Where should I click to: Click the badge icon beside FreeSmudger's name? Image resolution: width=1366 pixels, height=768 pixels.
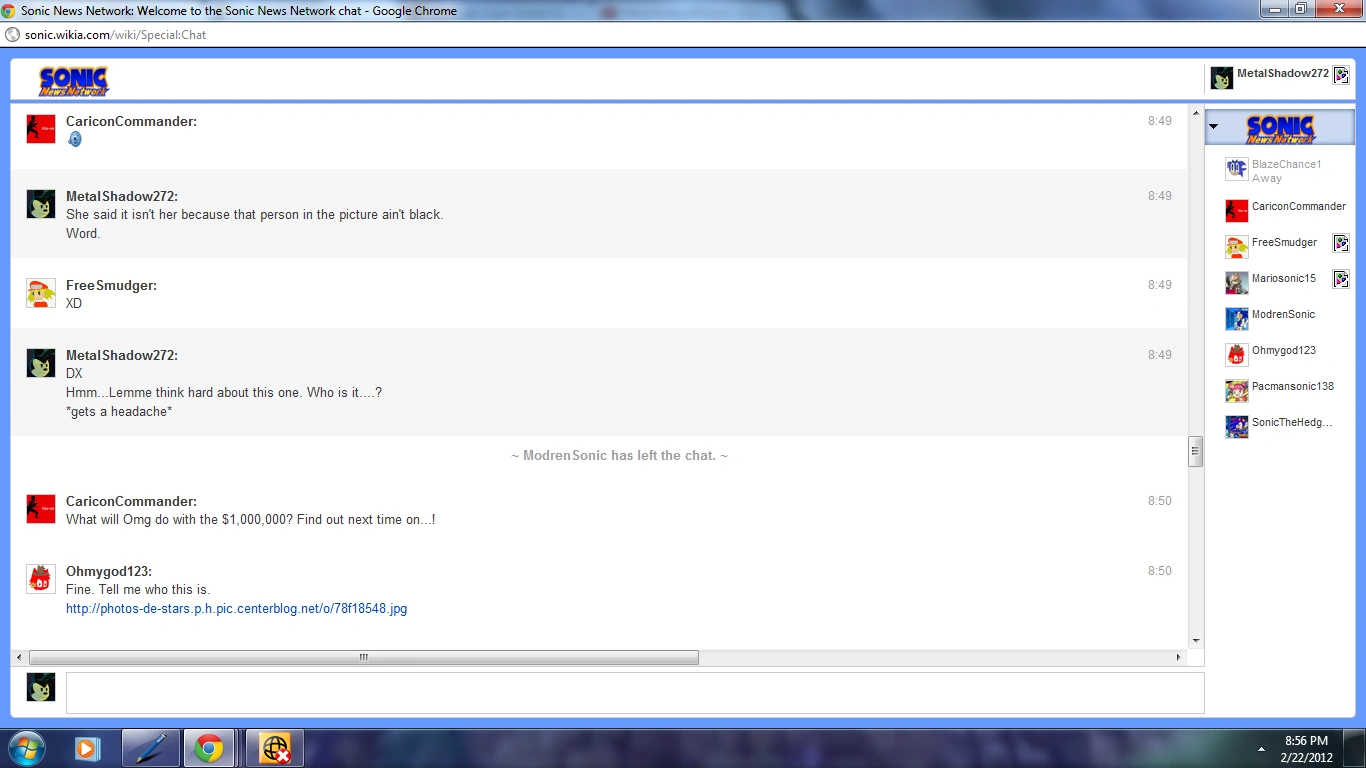(x=1341, y=243)
